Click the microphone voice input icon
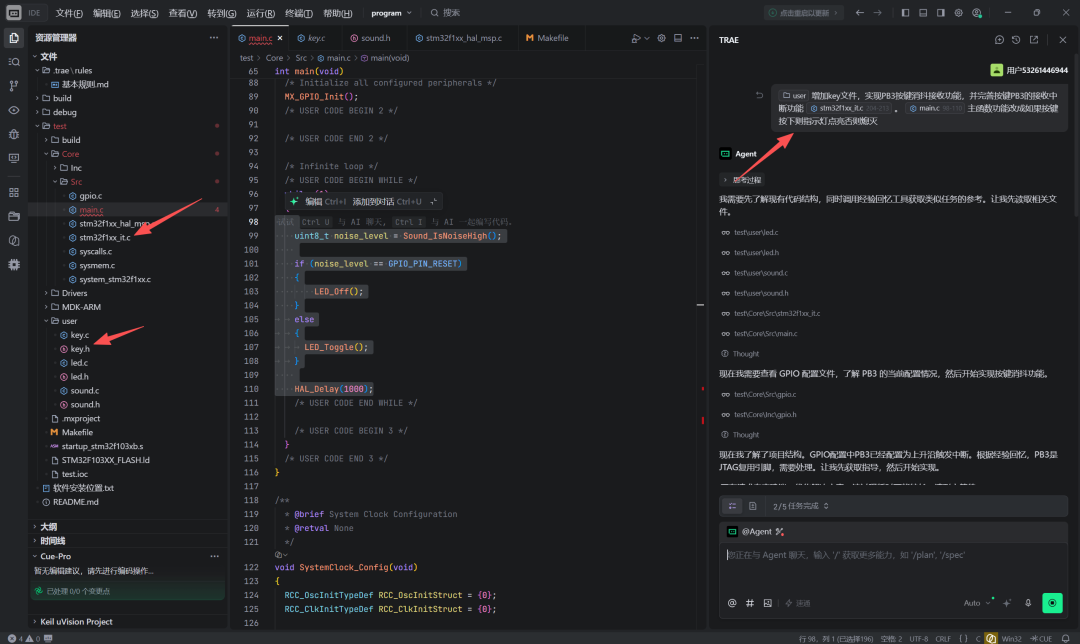 tap(1028, 603)
